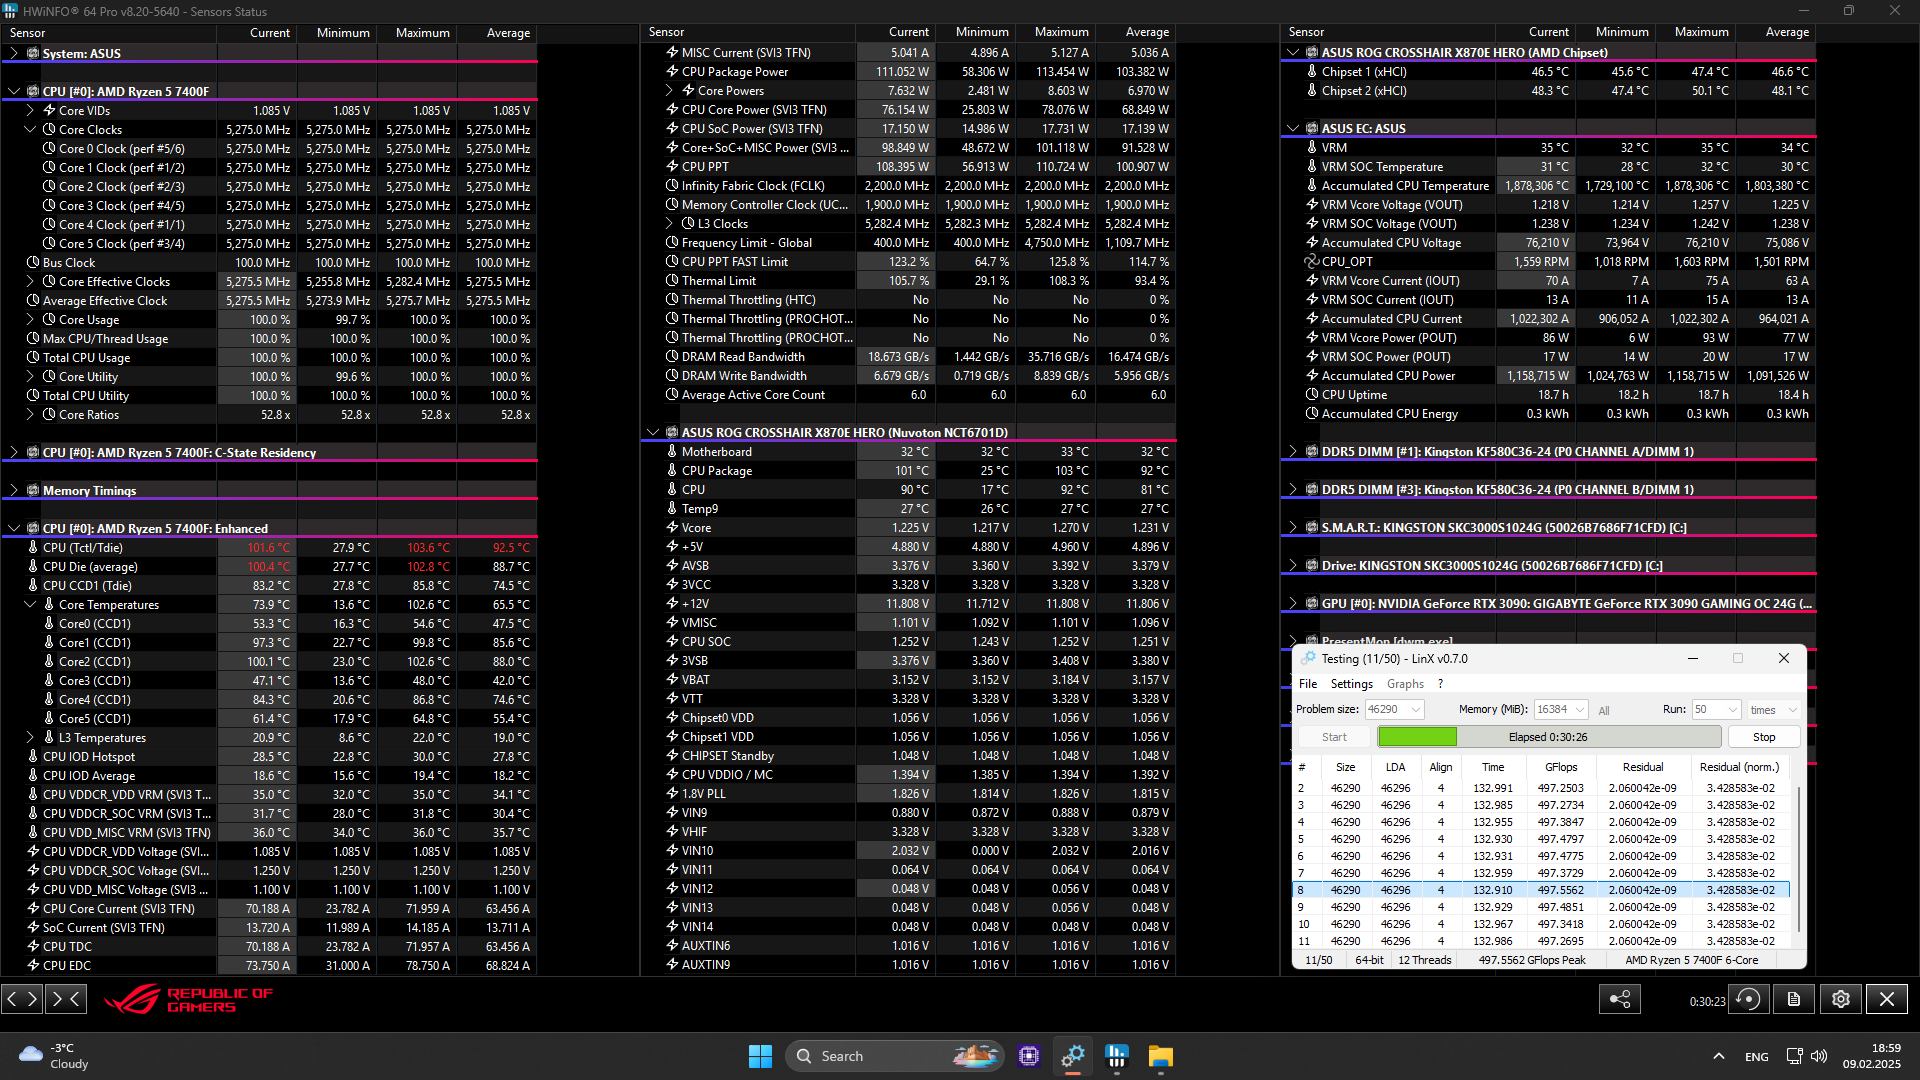The height and width of the screenshot is (1080, 1920).
Task: Click the LinX gear icon in the taskbar
Action: pyautogui.click(x=1073, y=1056)
